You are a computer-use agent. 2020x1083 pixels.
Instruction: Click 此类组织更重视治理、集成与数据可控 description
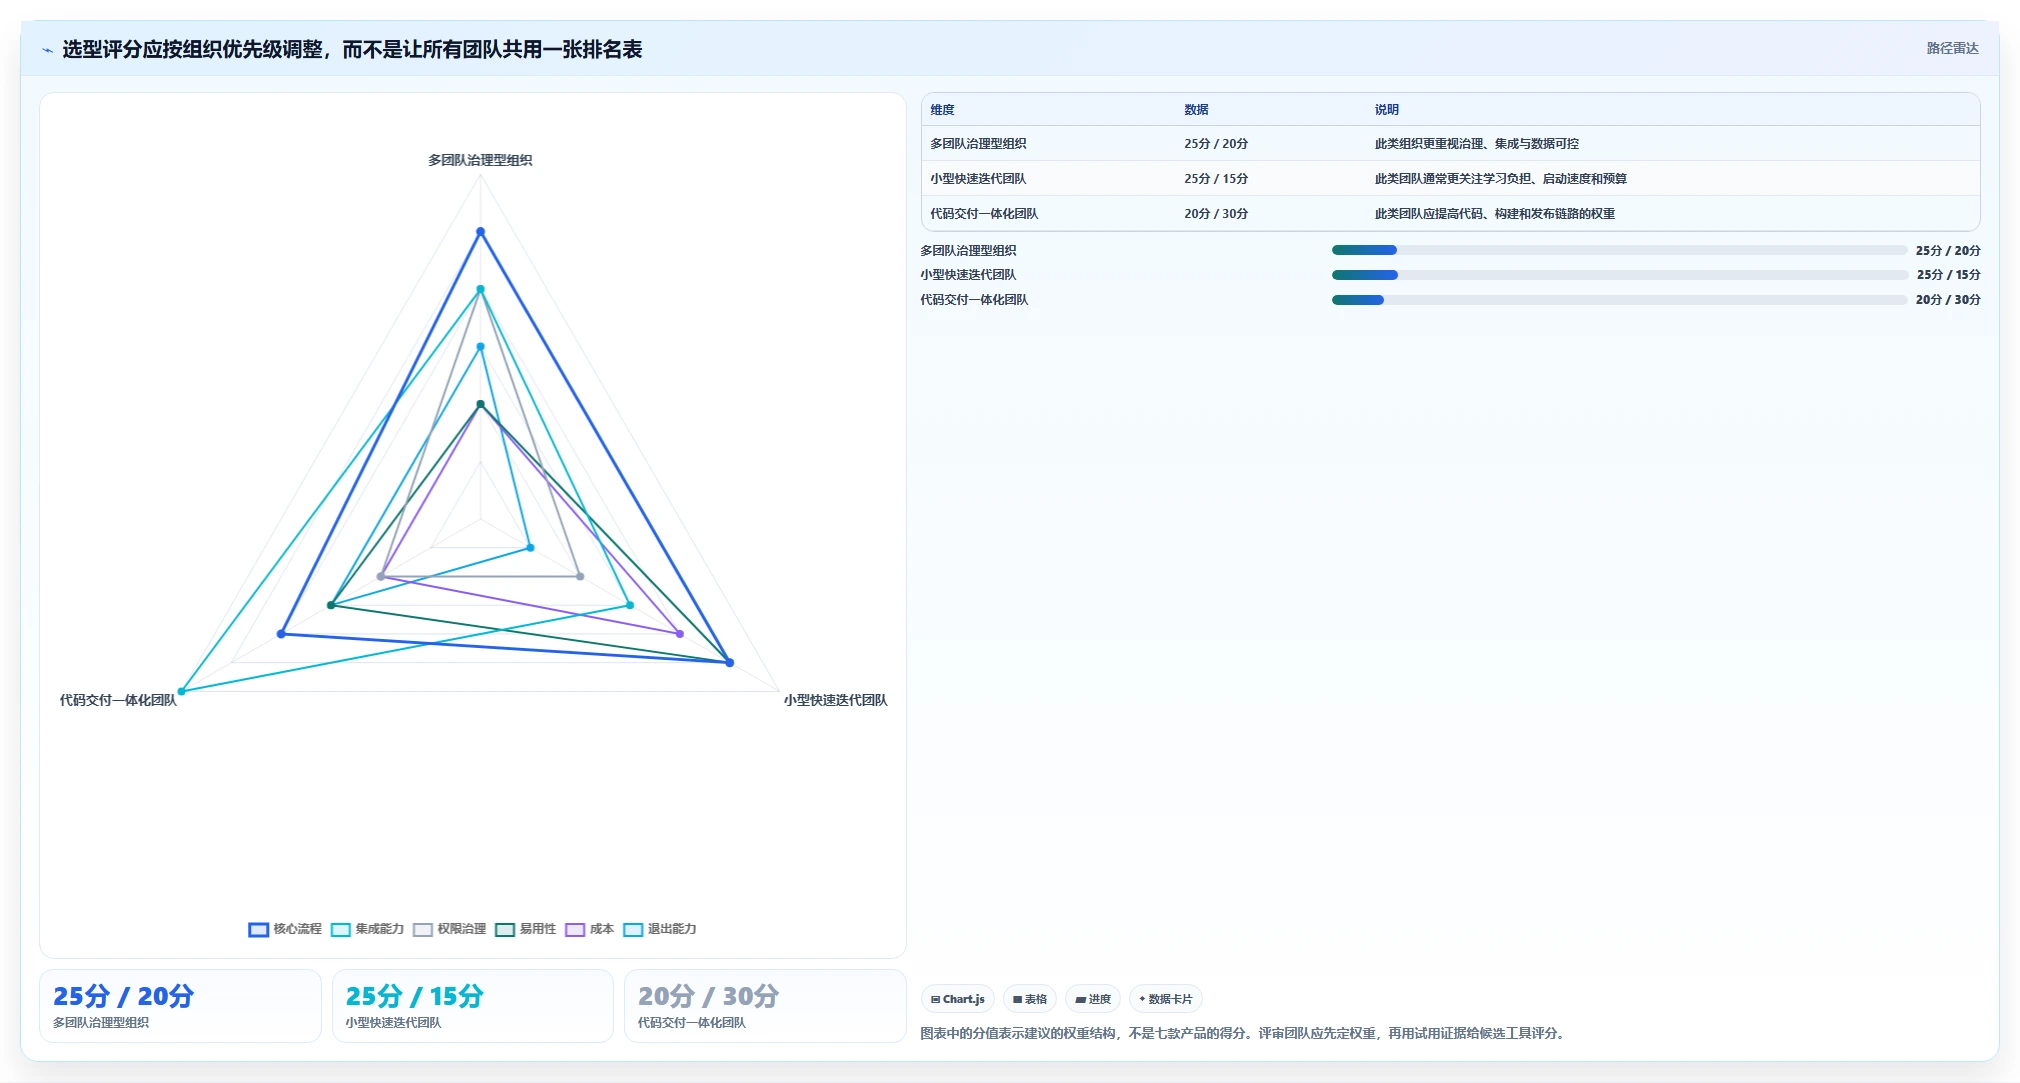[x=1476, y=144]
